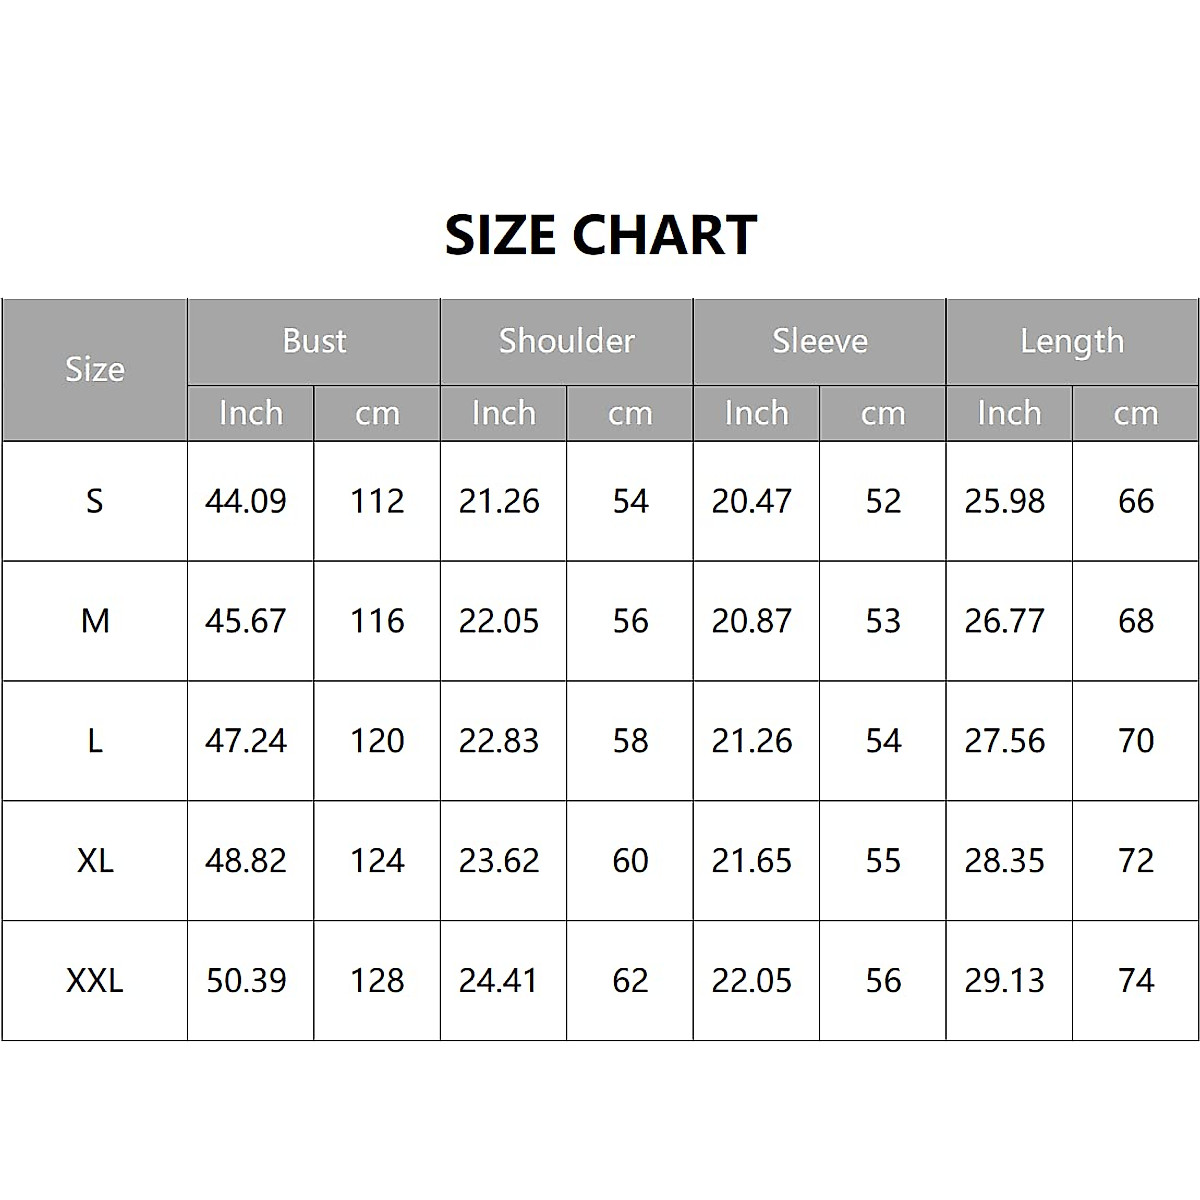Click the Shoulder column header
Viewport: 1200px width, 1200px height.
coord(566,341)
